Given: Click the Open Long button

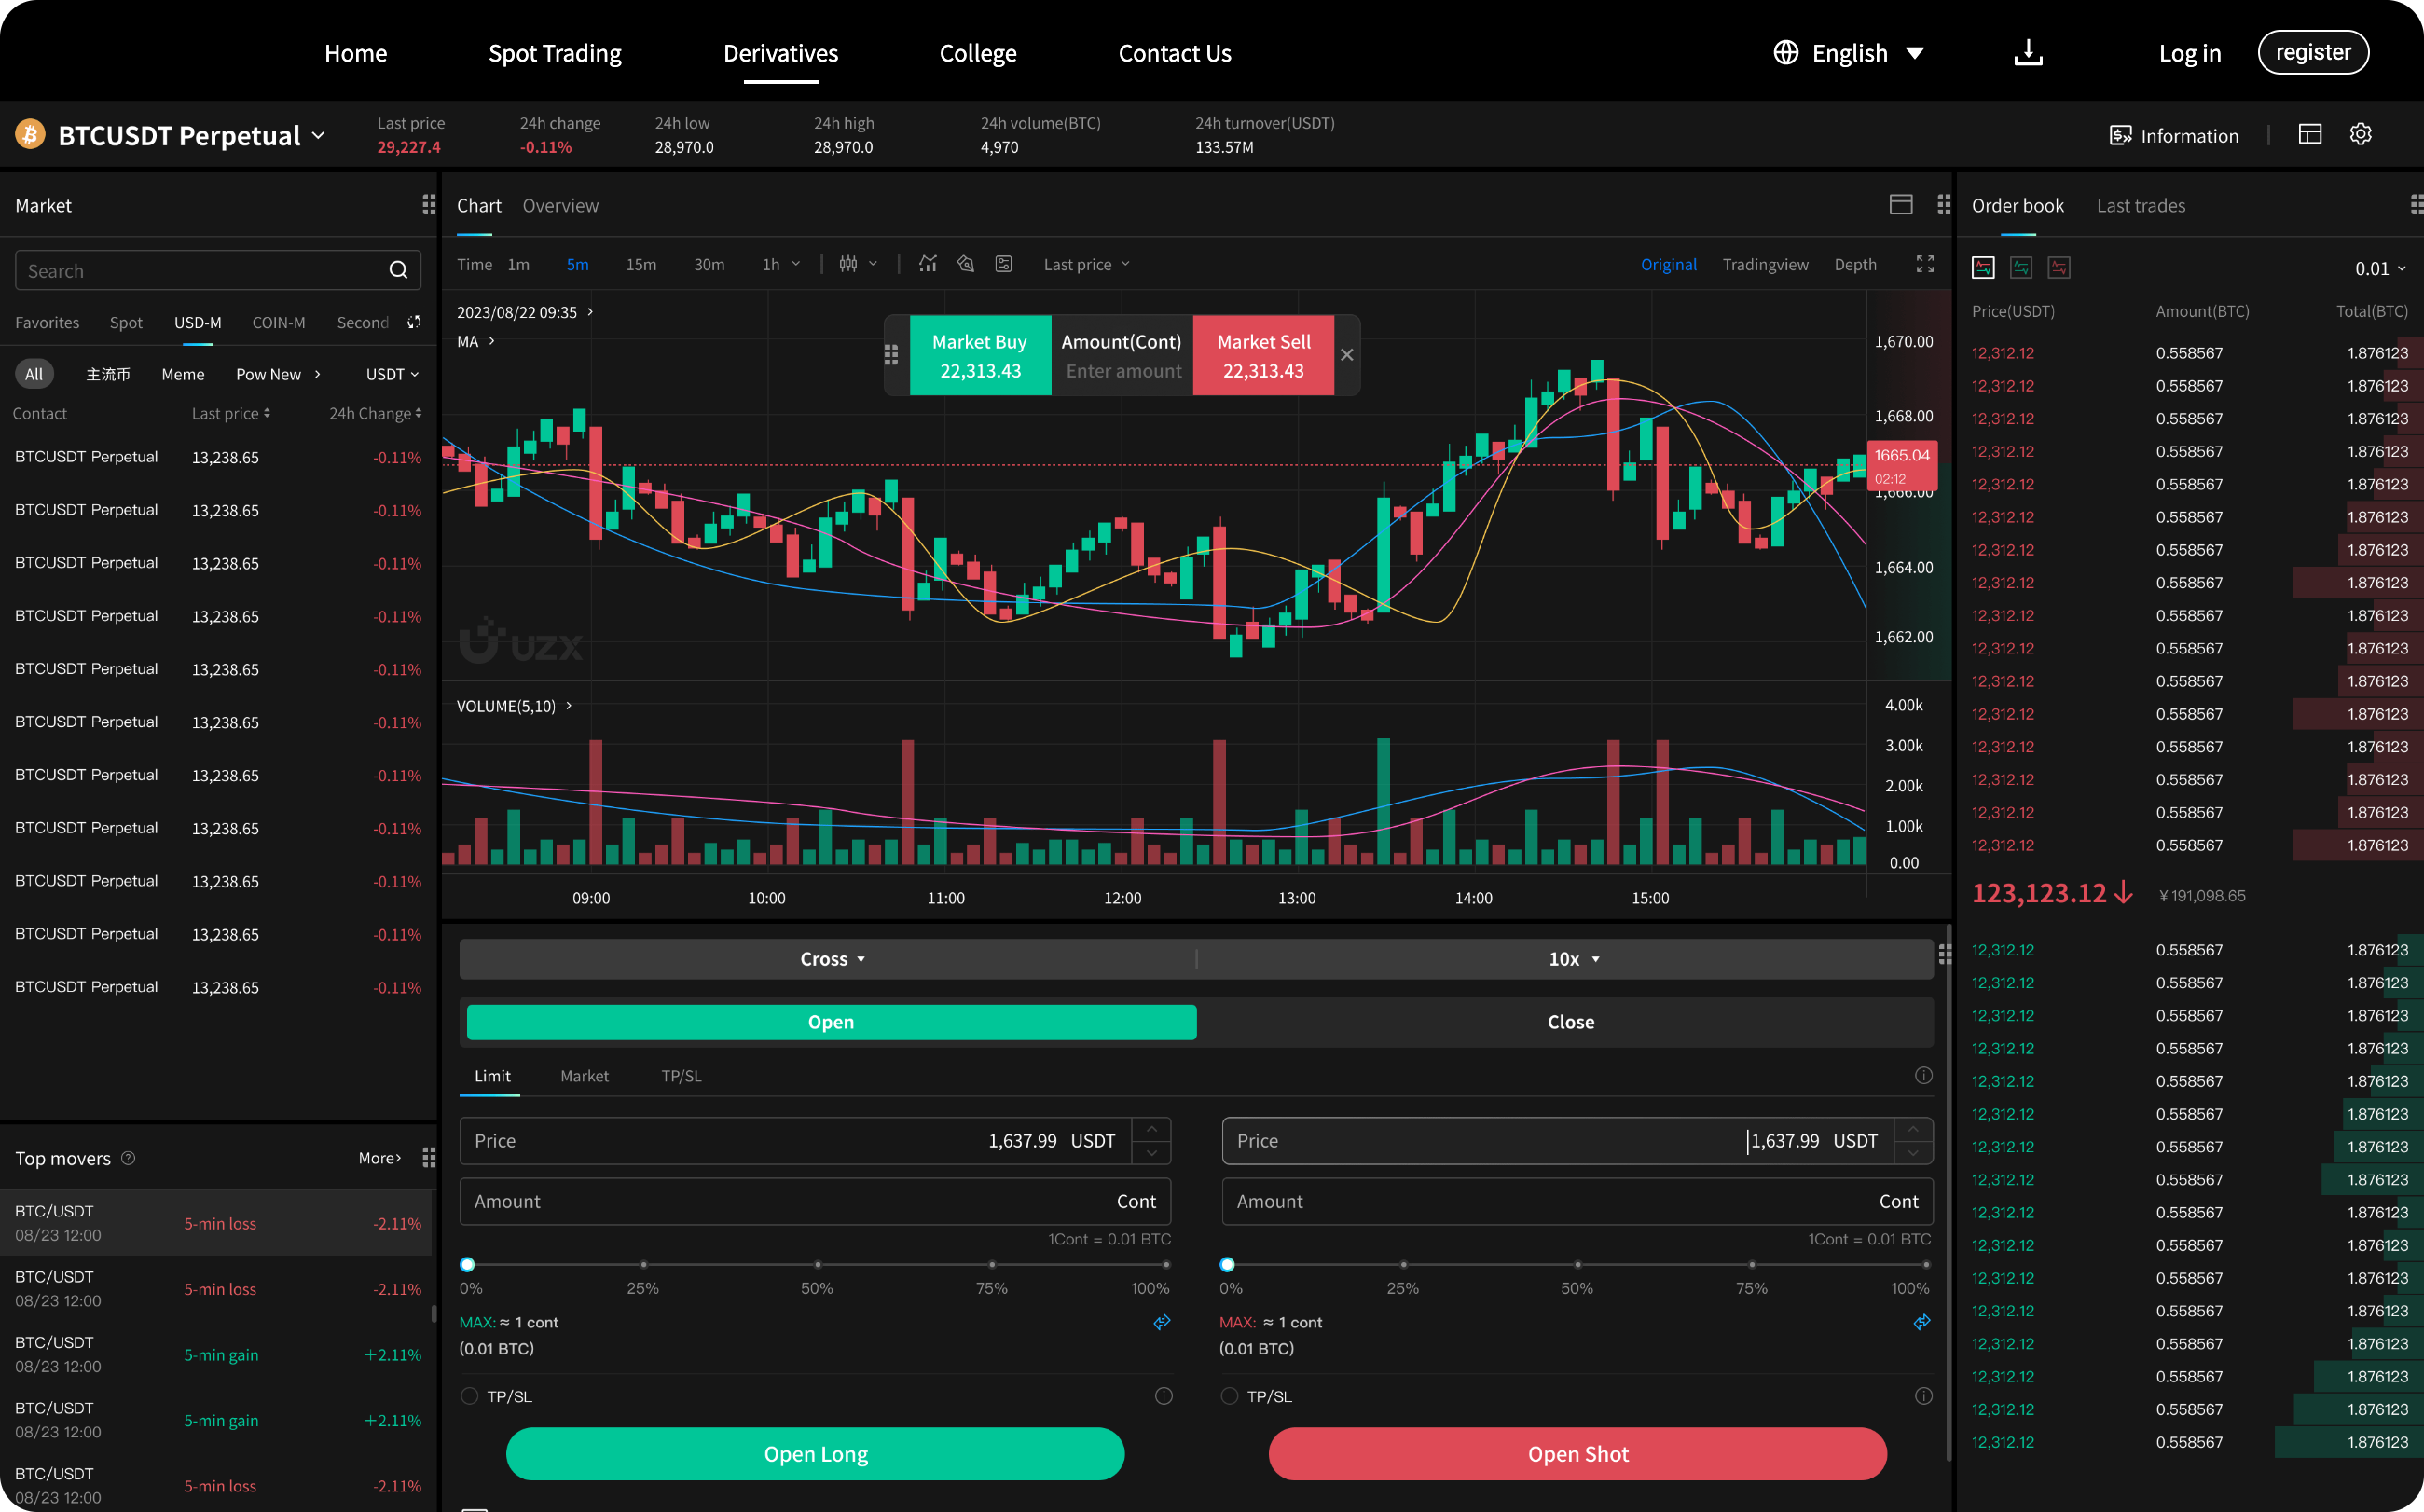Looking at the screenshot, I should click(x=815, y=1454).
